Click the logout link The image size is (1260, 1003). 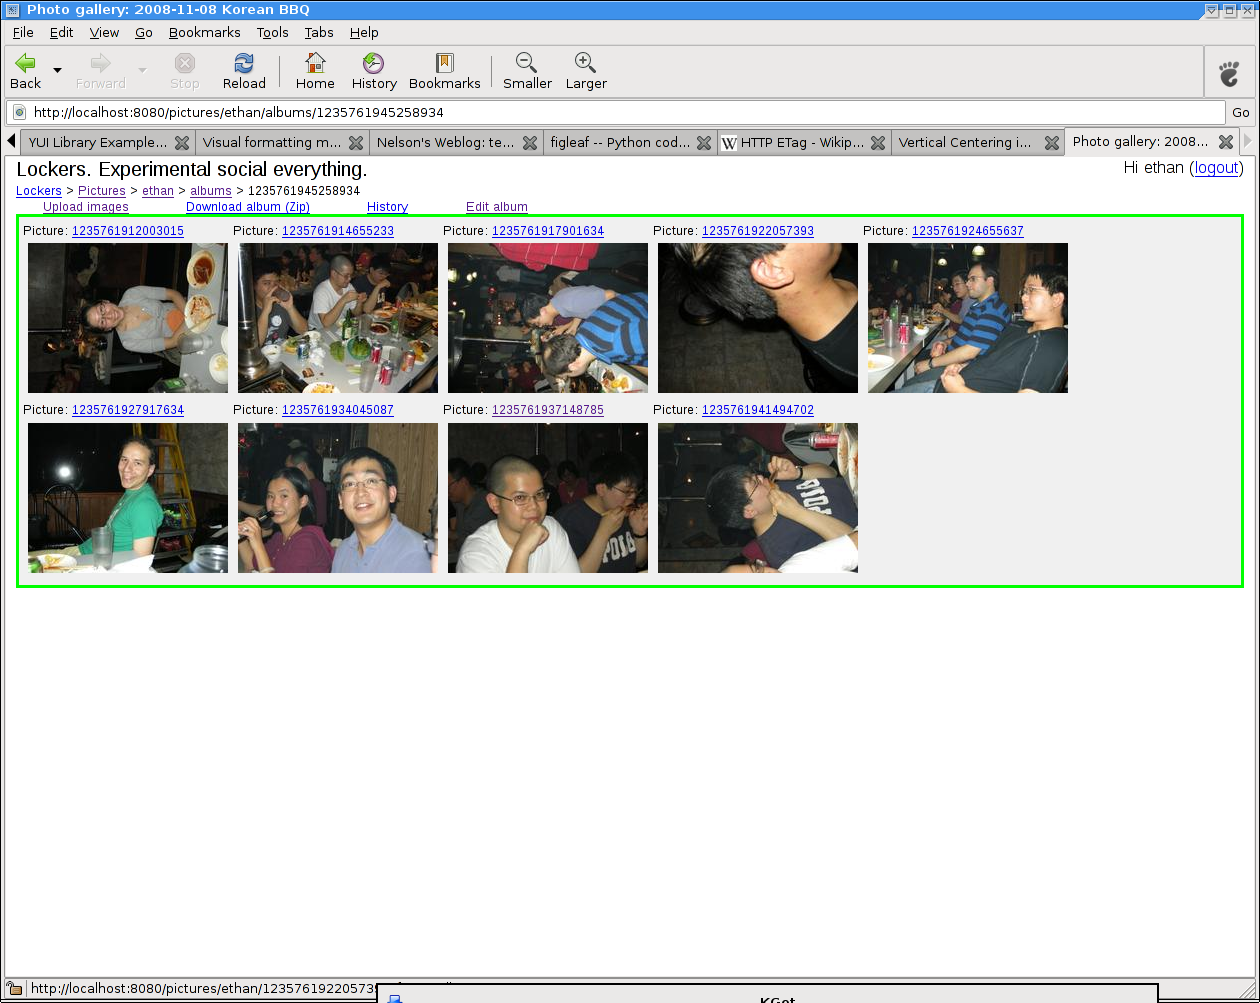[1217, 168]
